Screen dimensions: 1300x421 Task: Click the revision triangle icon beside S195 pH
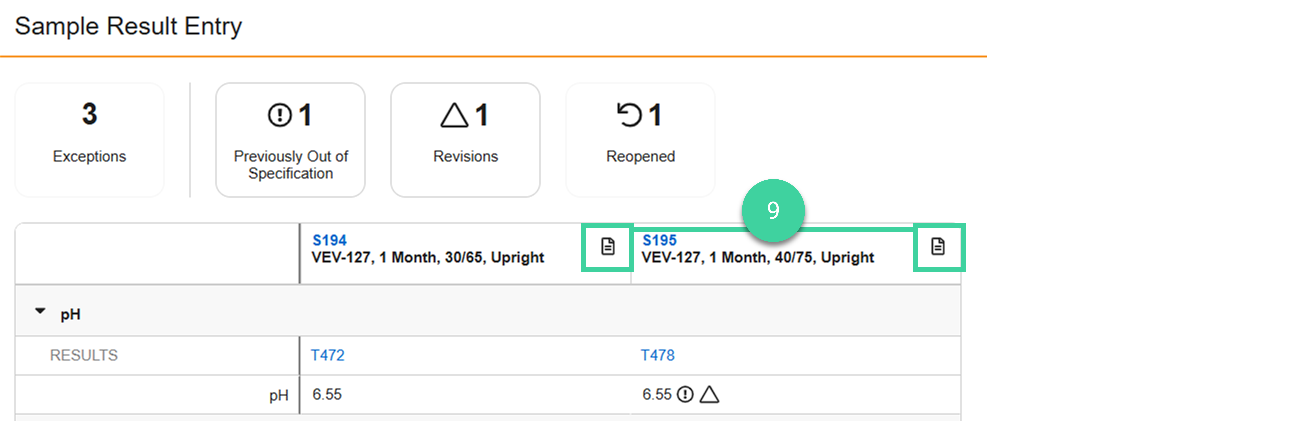click(x=709, y=395)
